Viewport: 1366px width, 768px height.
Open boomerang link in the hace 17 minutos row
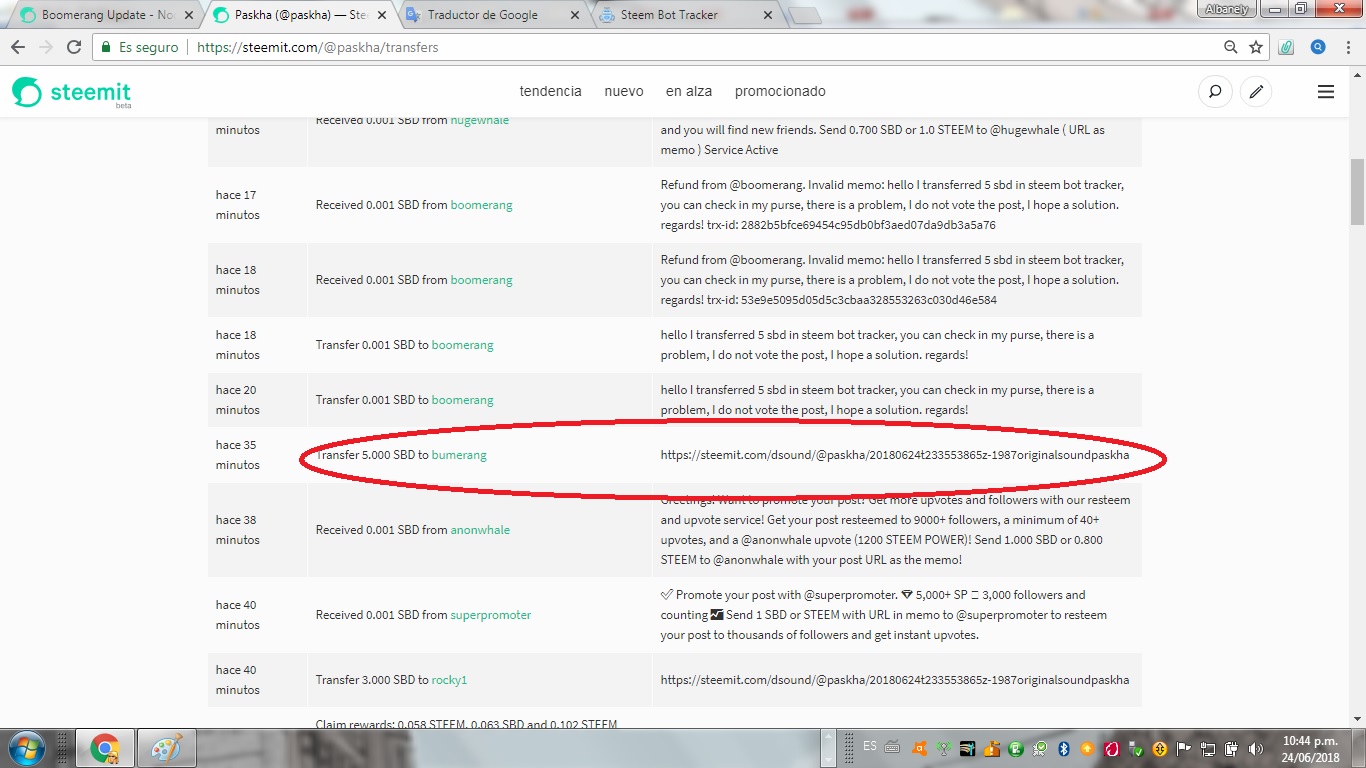pos(481,205)
